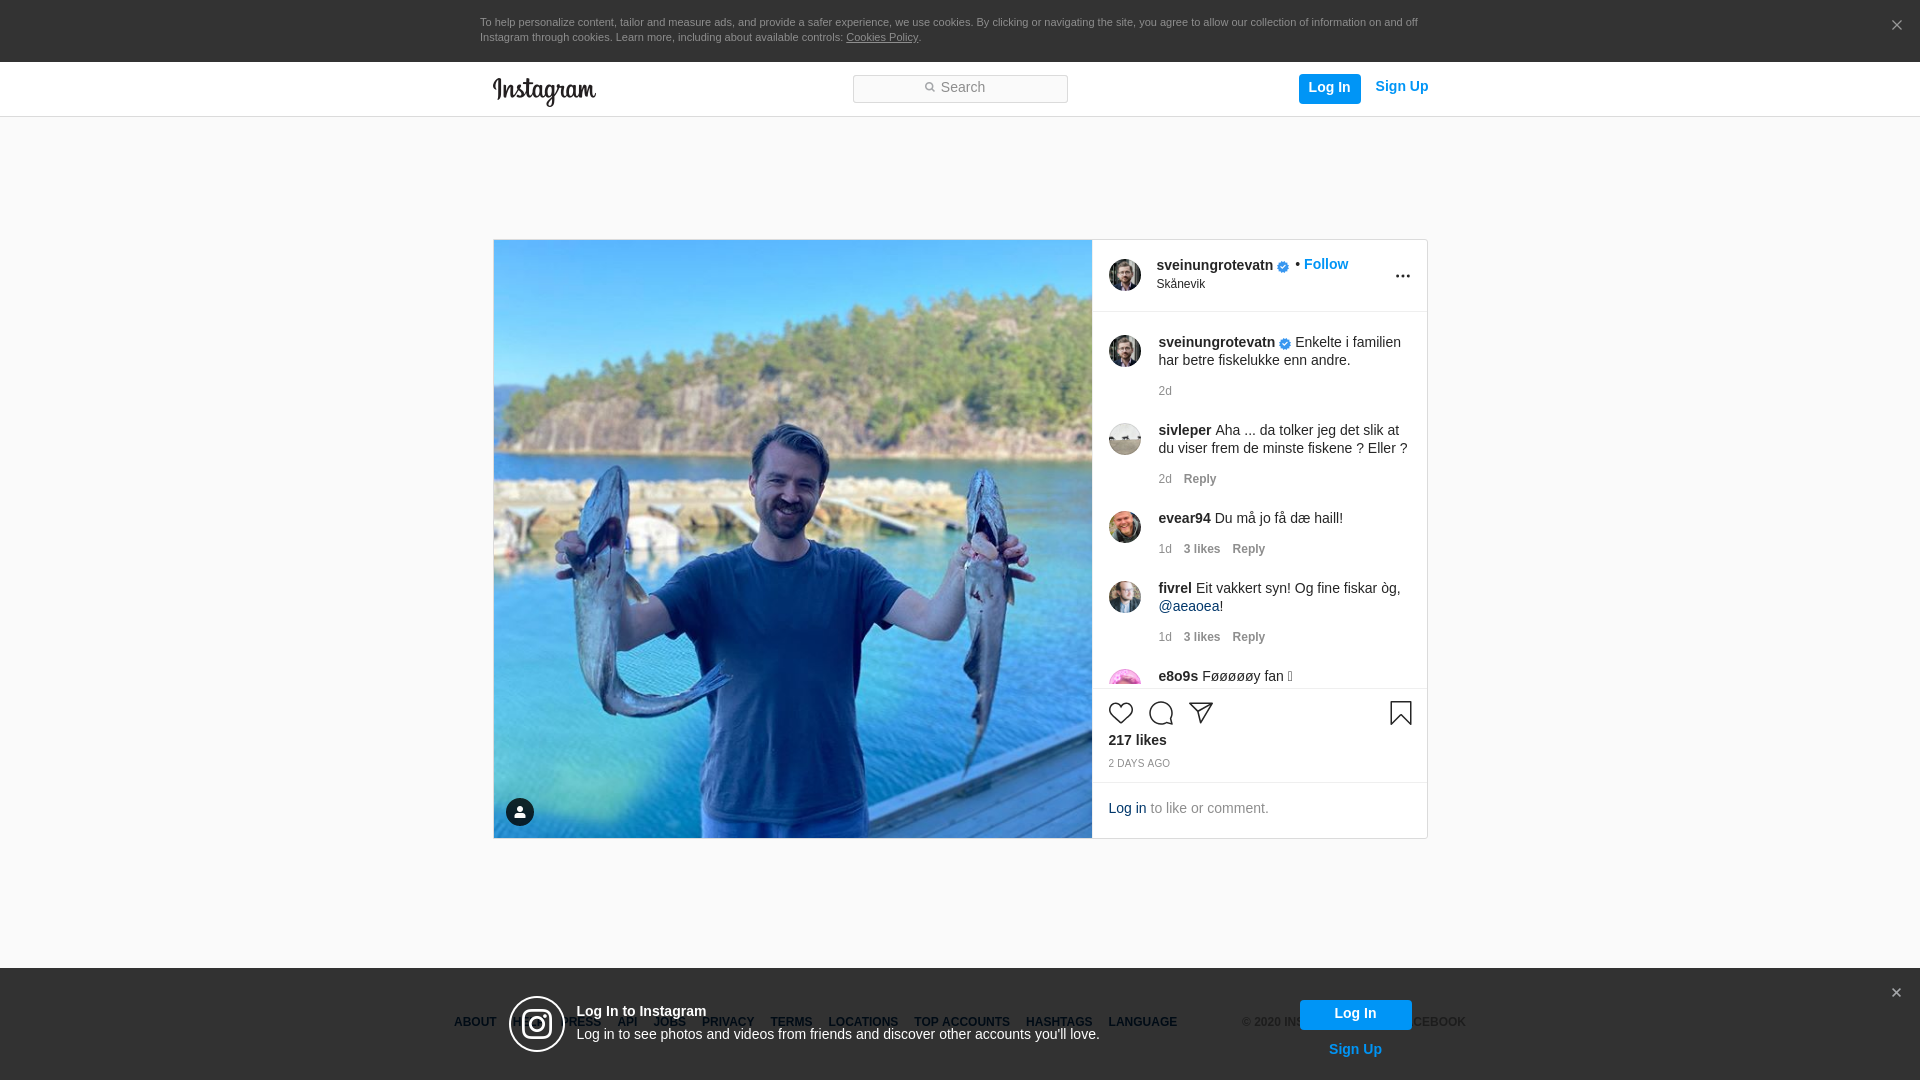Save post with bookmark icon
The image size is (1920, 1080).
pyautogui.click(x=1400, y=713)
